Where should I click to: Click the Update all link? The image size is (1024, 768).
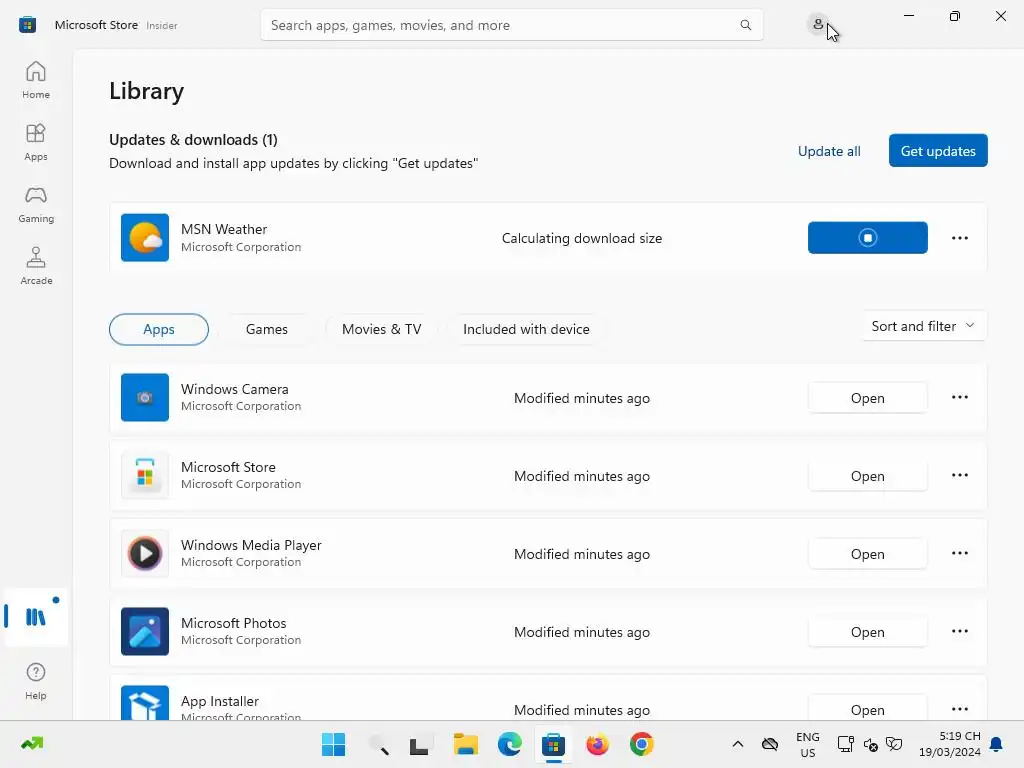point(829,151)
